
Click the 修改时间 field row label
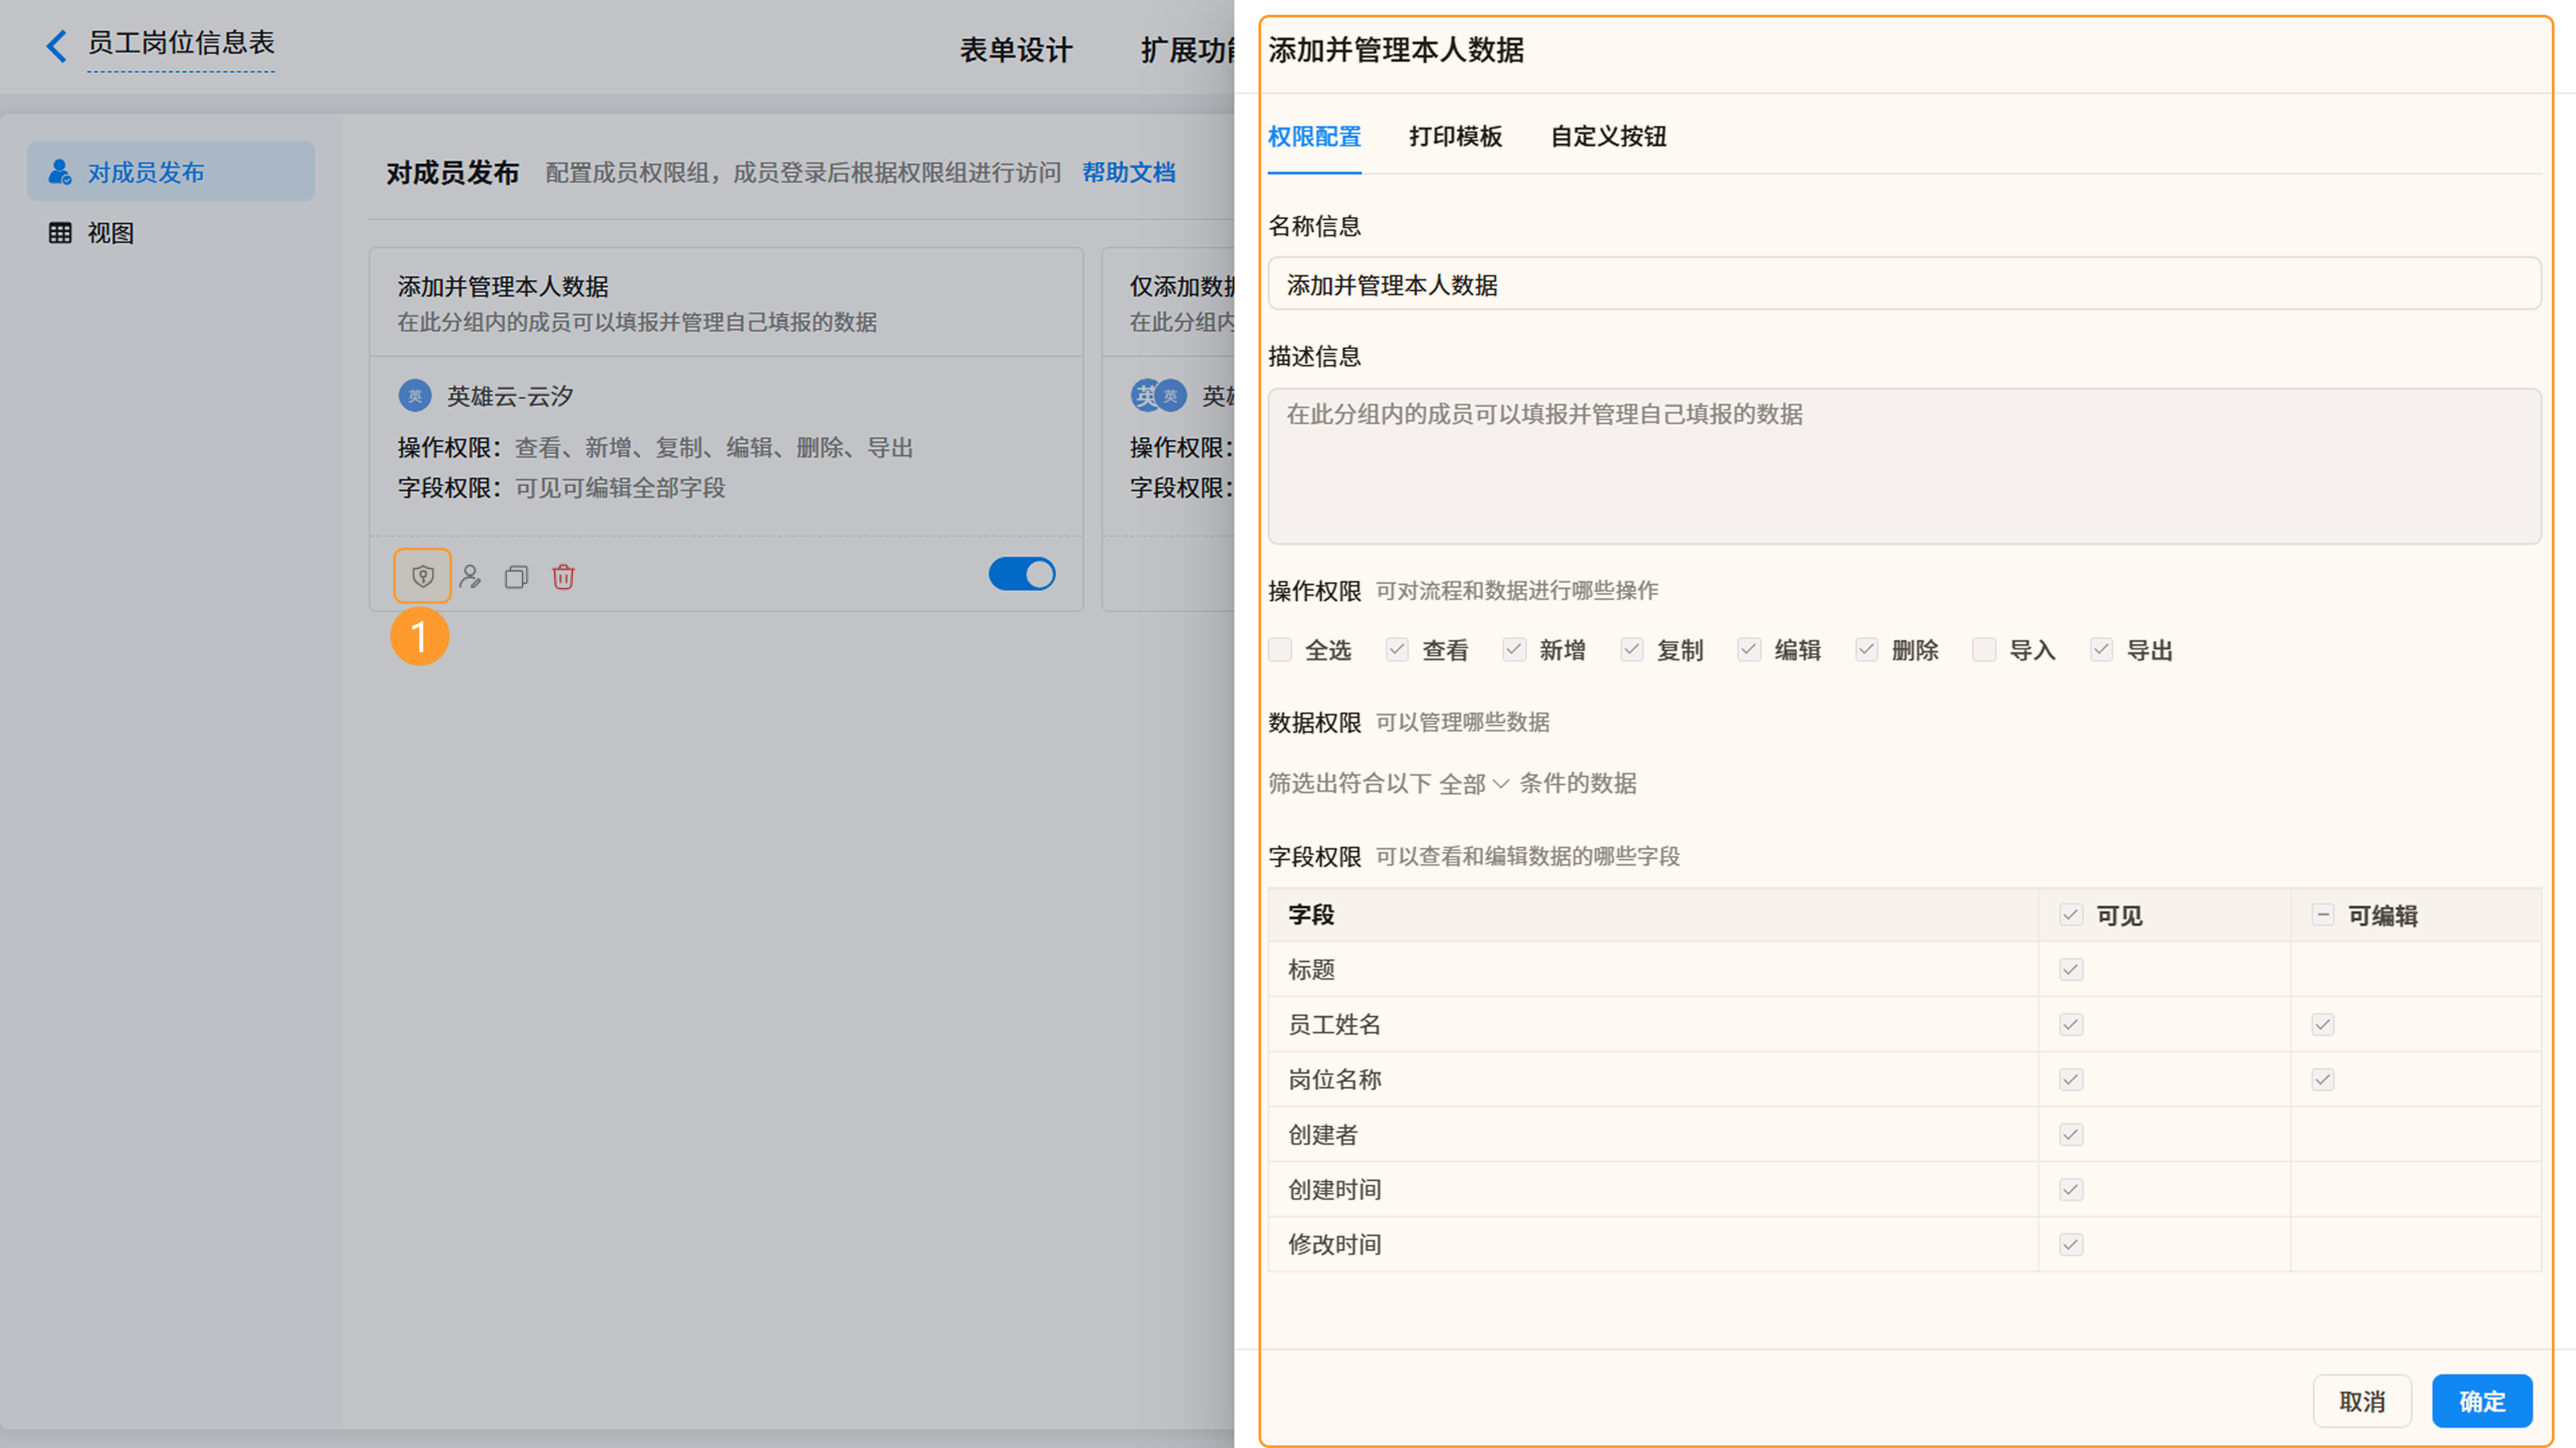[x=1334, y=1245]
